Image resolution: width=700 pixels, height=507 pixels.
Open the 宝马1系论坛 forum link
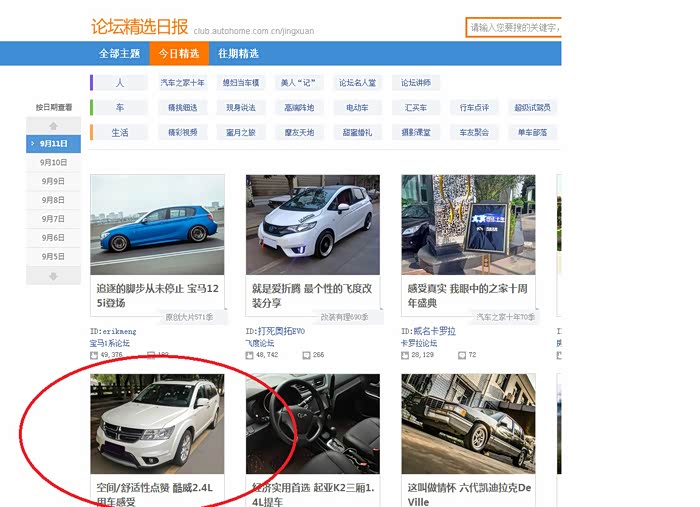(x=109, y=343)
